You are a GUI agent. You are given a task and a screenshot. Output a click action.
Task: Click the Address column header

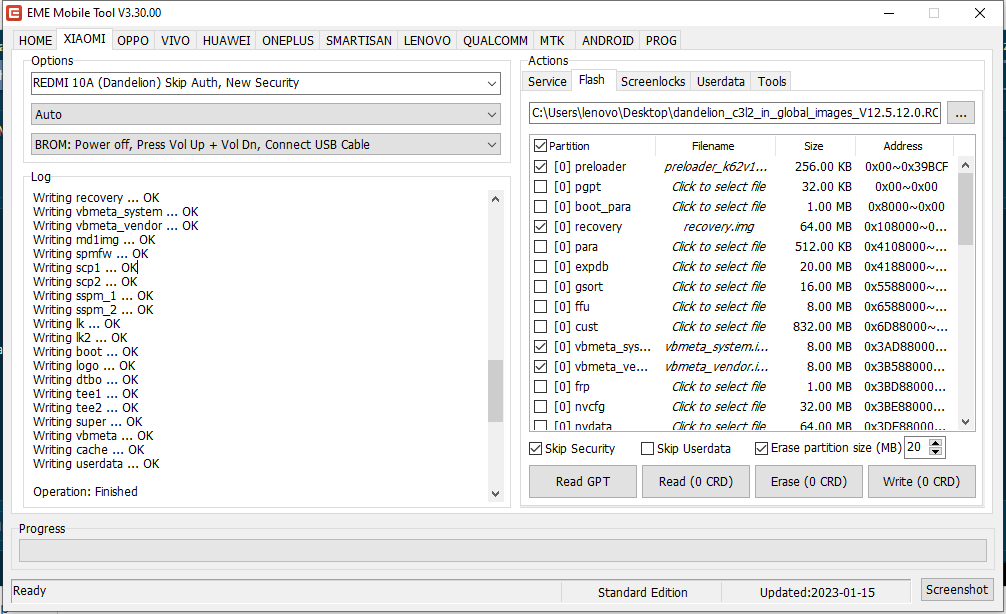[x=903, y=146]
